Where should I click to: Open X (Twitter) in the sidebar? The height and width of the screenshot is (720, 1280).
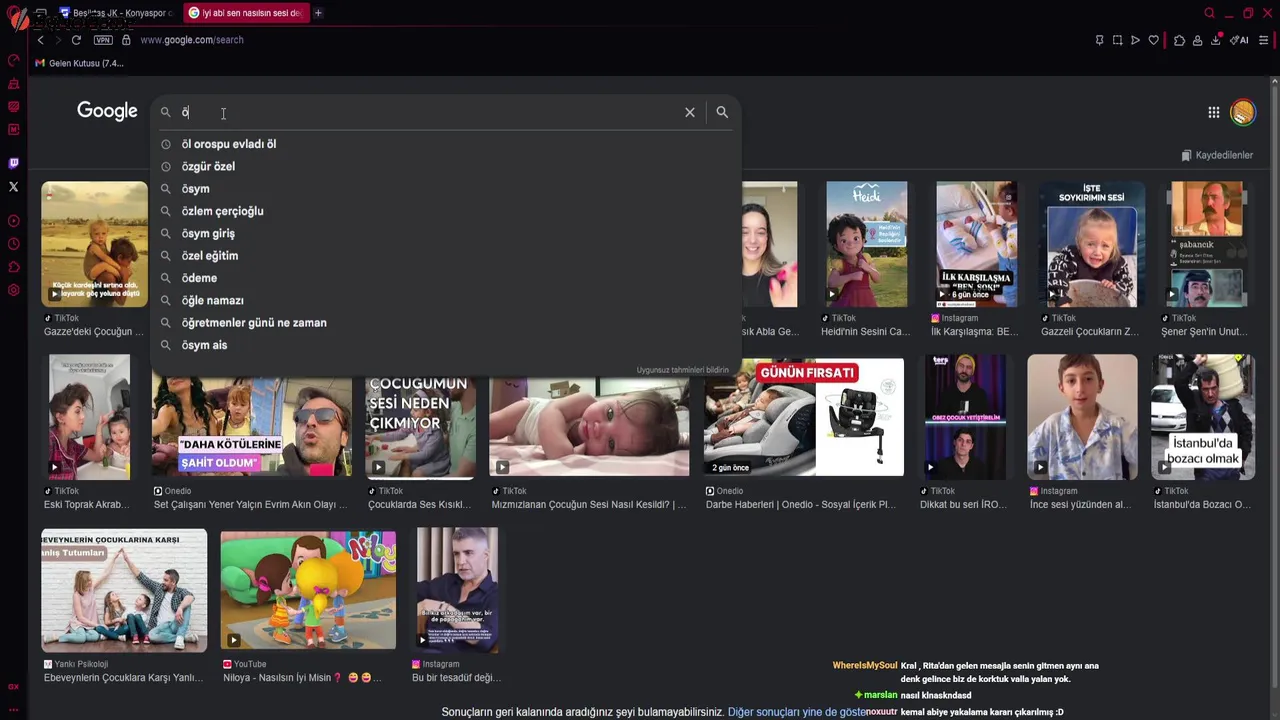[13, 186]
